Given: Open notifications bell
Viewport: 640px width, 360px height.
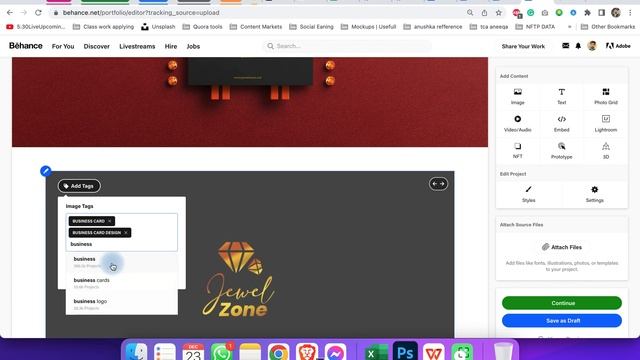Looking at the screenshot, I should point(578,46).
